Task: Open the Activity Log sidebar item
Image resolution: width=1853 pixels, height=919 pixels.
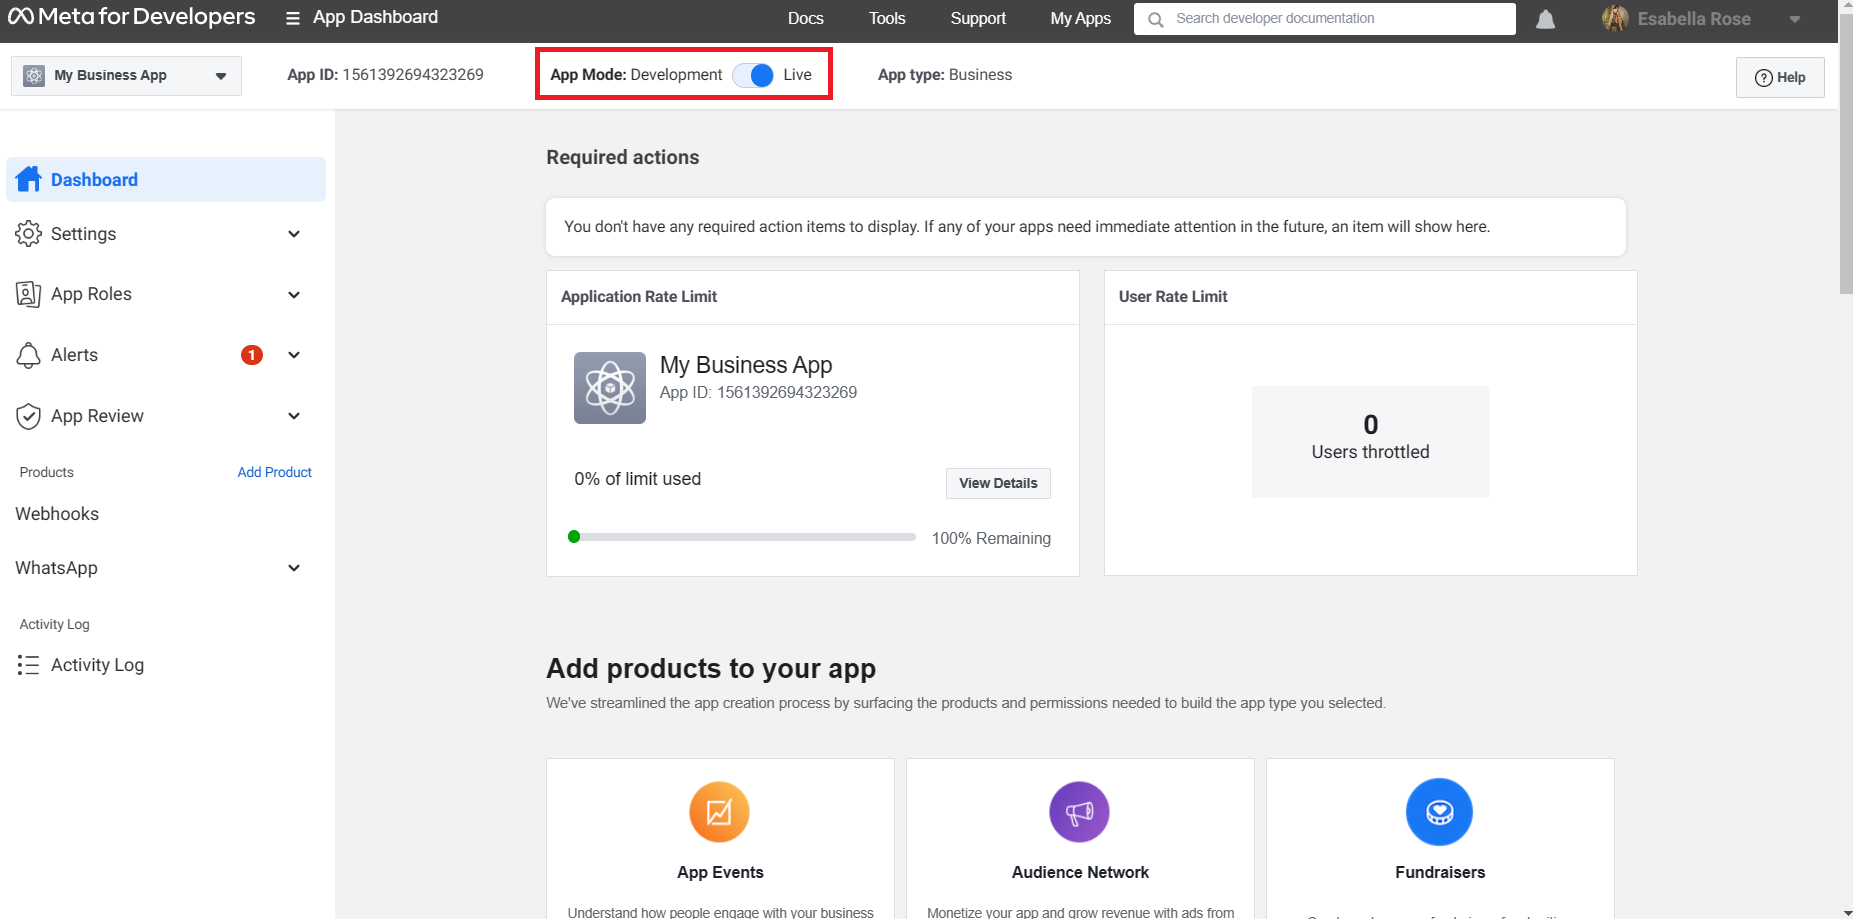Action: [x=97, y=665]
